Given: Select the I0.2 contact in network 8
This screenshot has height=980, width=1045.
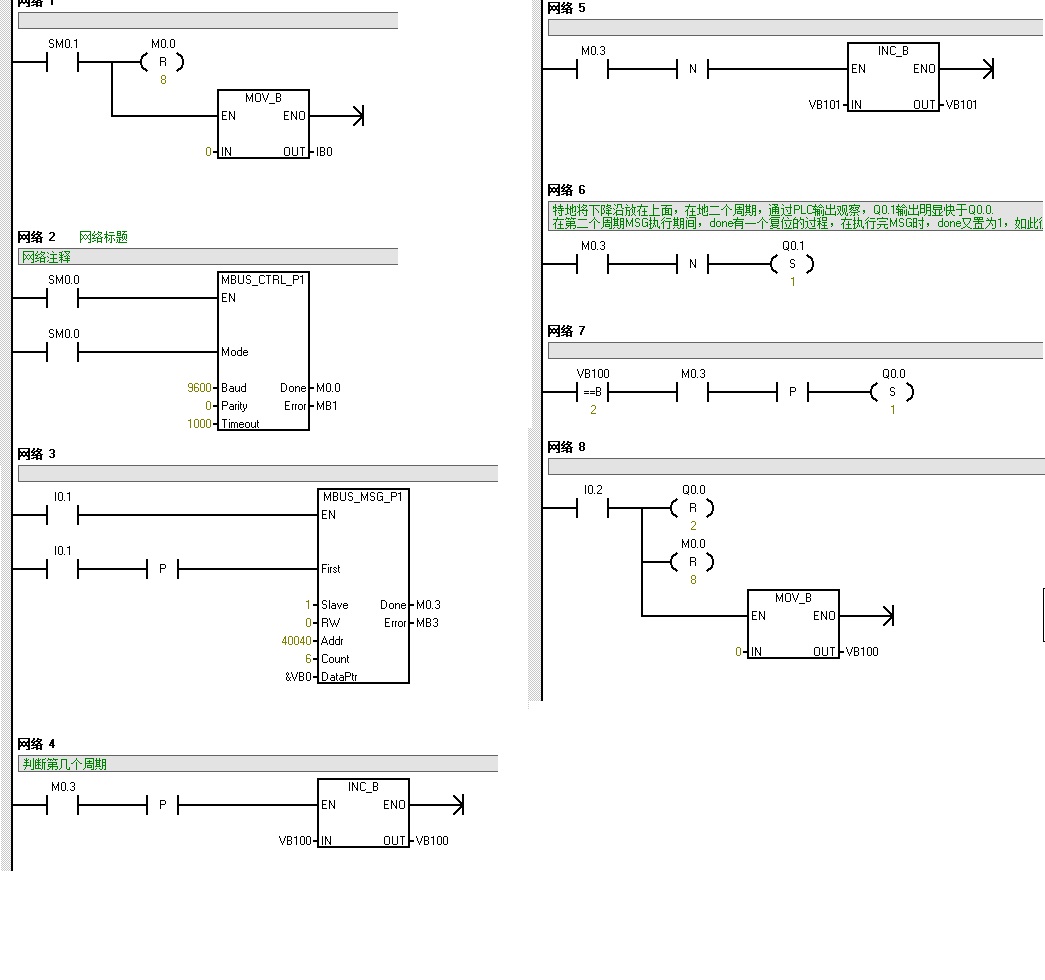Looking at the screenshot, I should point(592,508).
